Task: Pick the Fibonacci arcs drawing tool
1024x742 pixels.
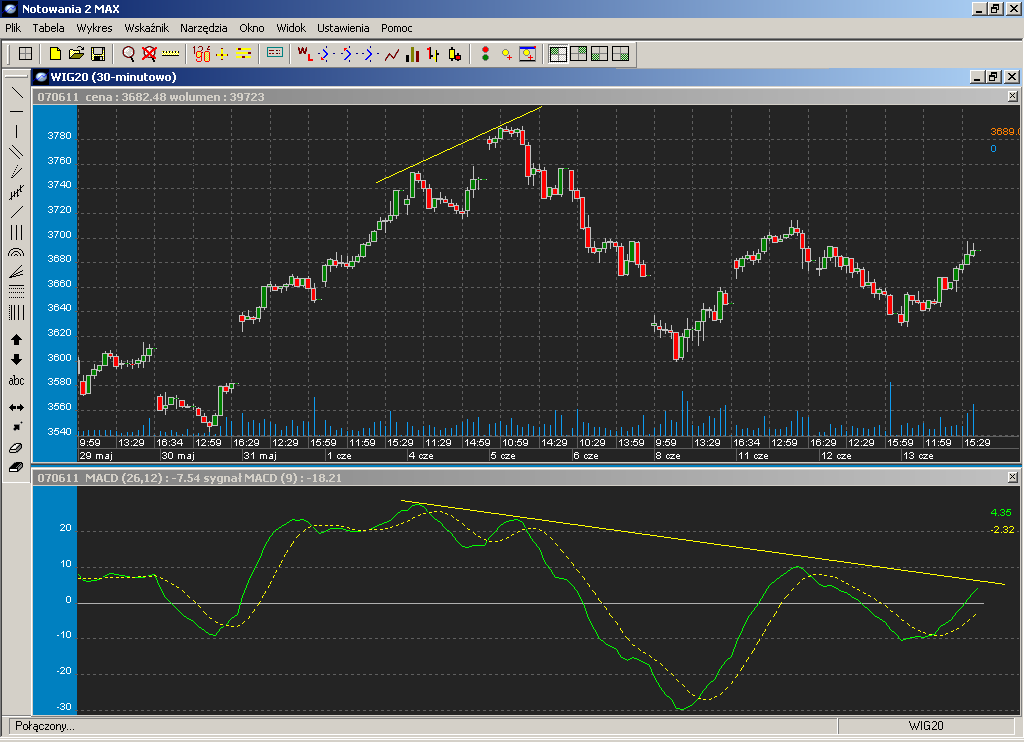Action: pos(16,254)
